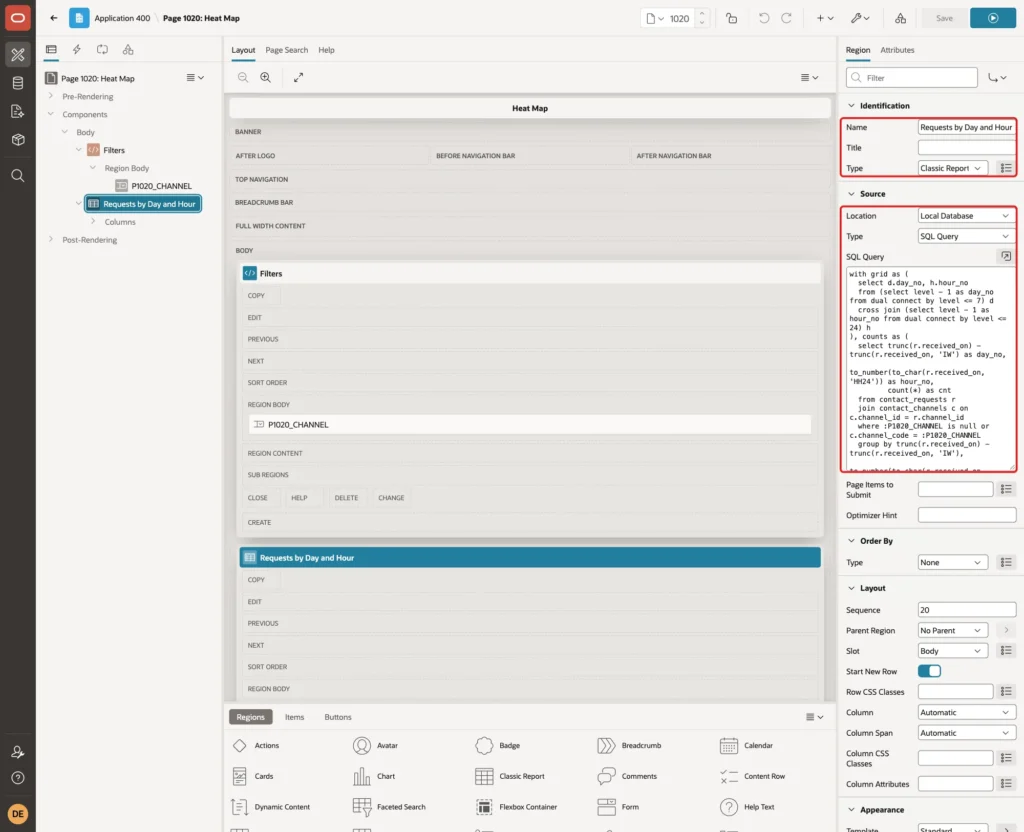The width and height of the screenshot is (1024, 832).
Task: Expand the Columns tree node
Action: point(93,221)
